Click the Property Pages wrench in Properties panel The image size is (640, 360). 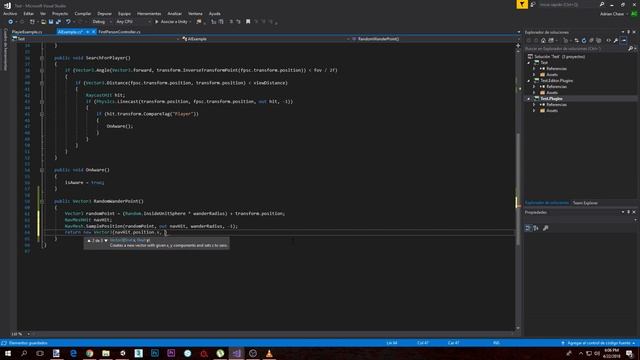pyautogui.click(x=546, y=228)
